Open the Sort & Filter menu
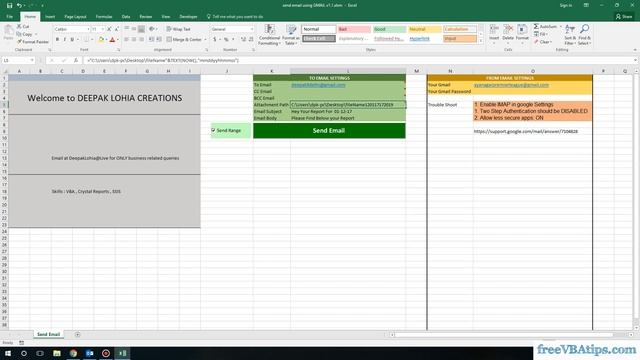This screenshot has width=640, height=360. pos(570,35)
